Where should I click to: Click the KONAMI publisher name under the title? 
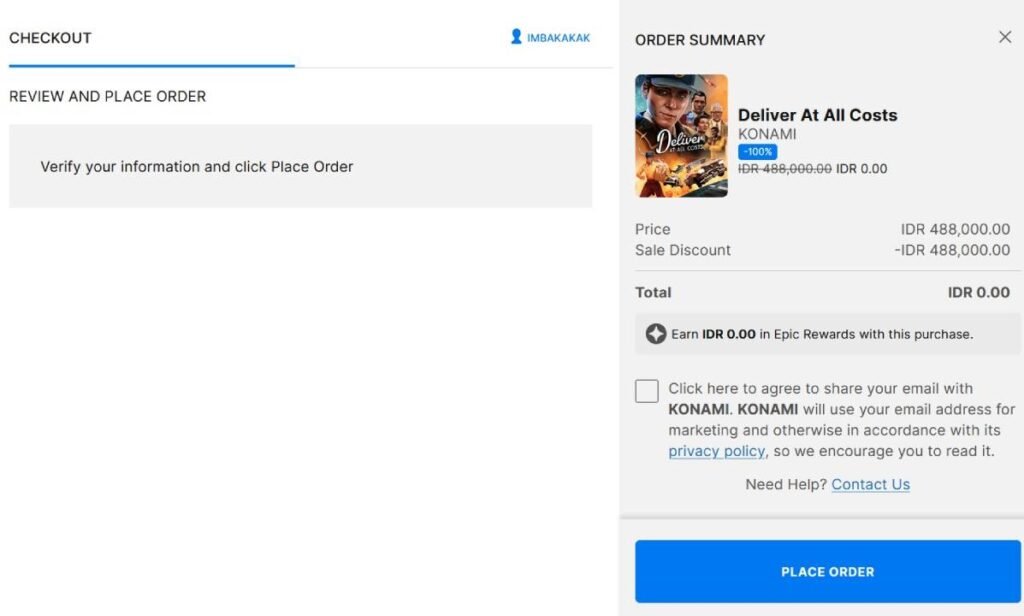click(x=767, y=134)
